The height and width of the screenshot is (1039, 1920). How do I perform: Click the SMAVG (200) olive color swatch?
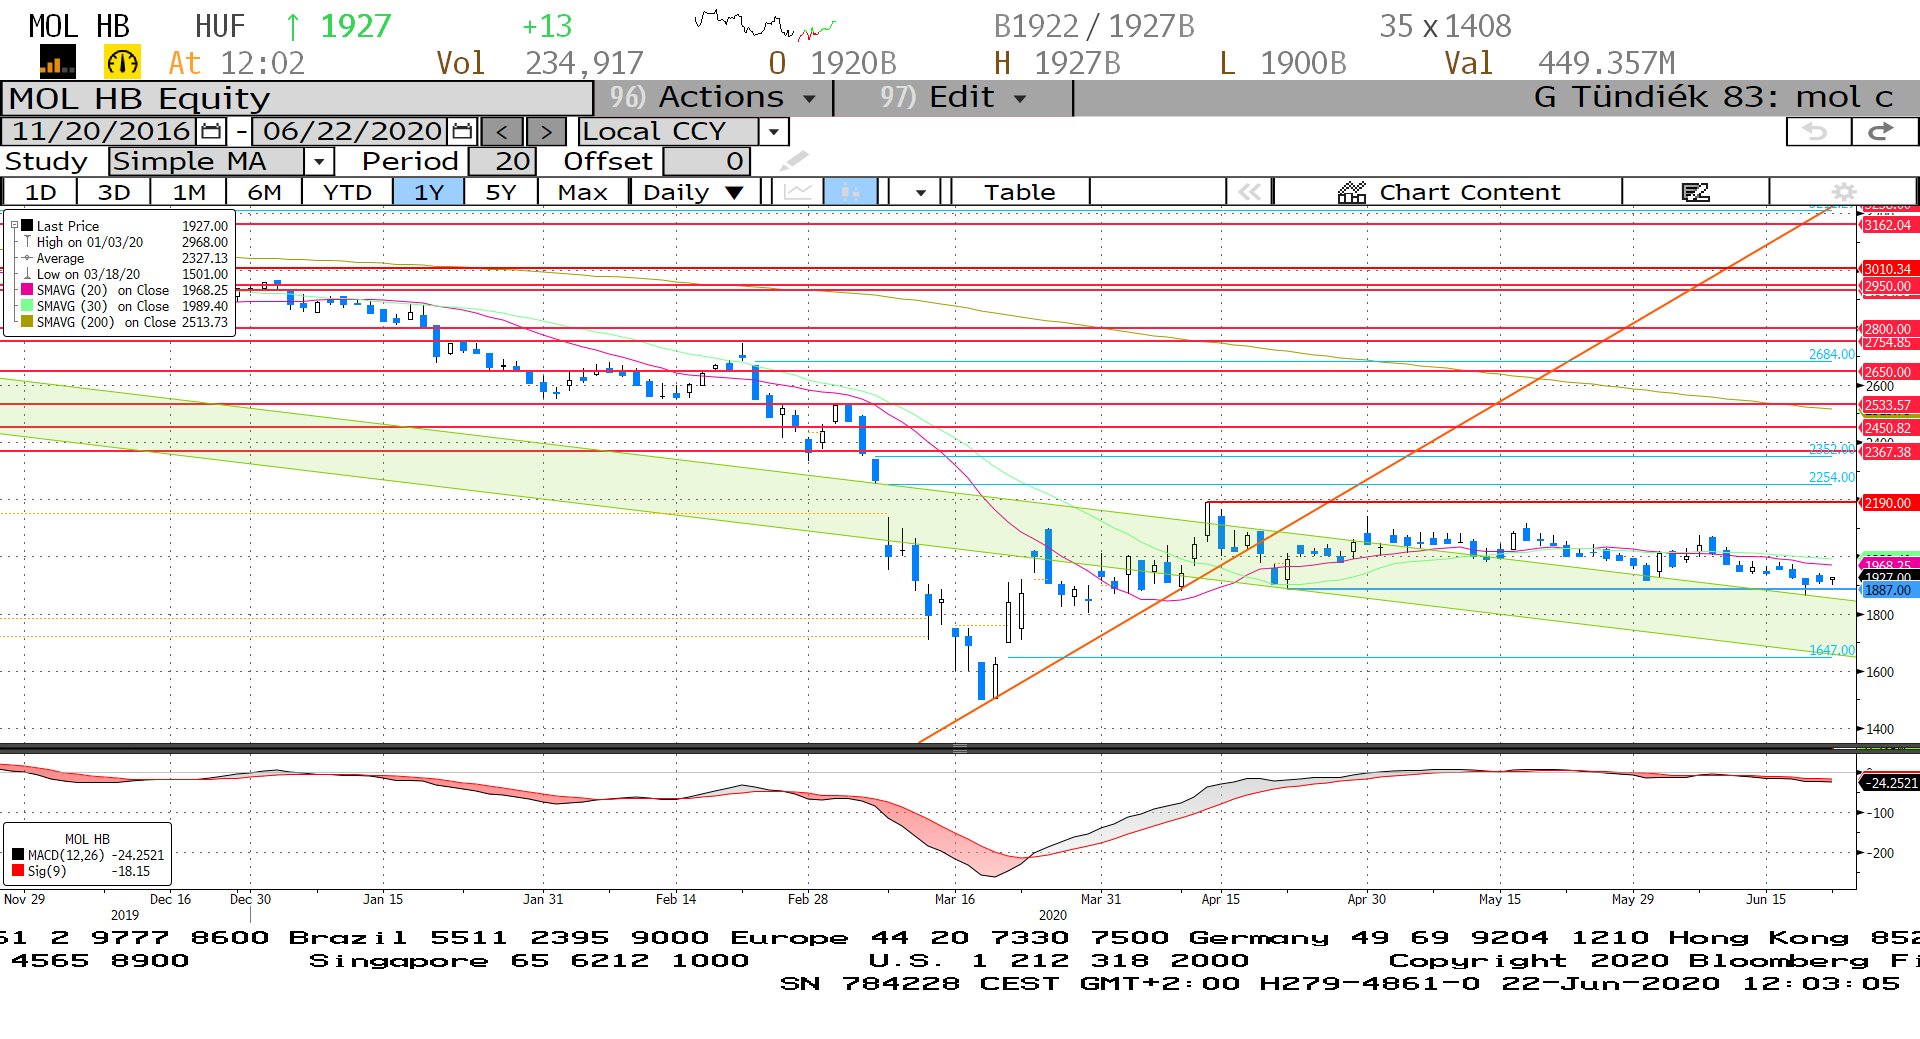28,322
